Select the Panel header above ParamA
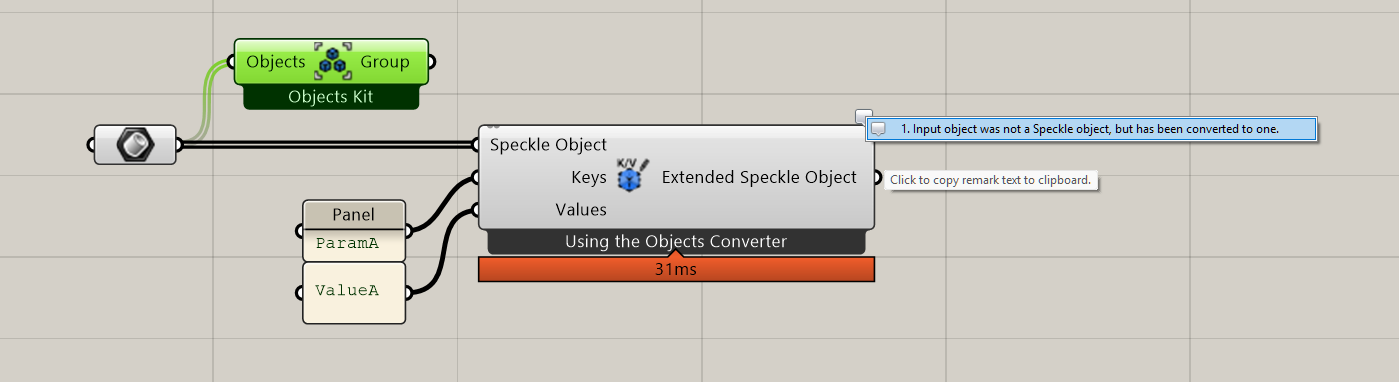 (x=354, y=215)
